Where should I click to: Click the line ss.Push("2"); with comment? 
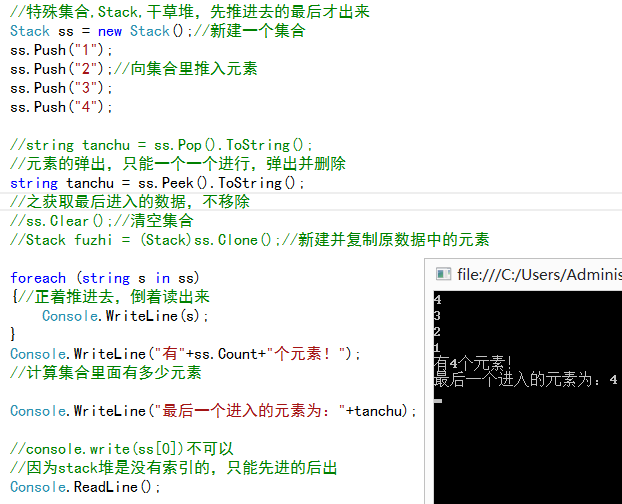[134, 69]
